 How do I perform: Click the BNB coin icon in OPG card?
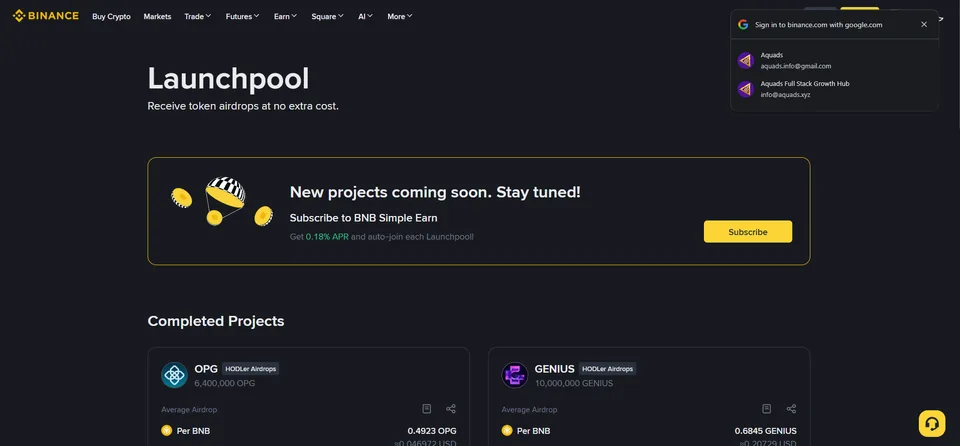167,431
